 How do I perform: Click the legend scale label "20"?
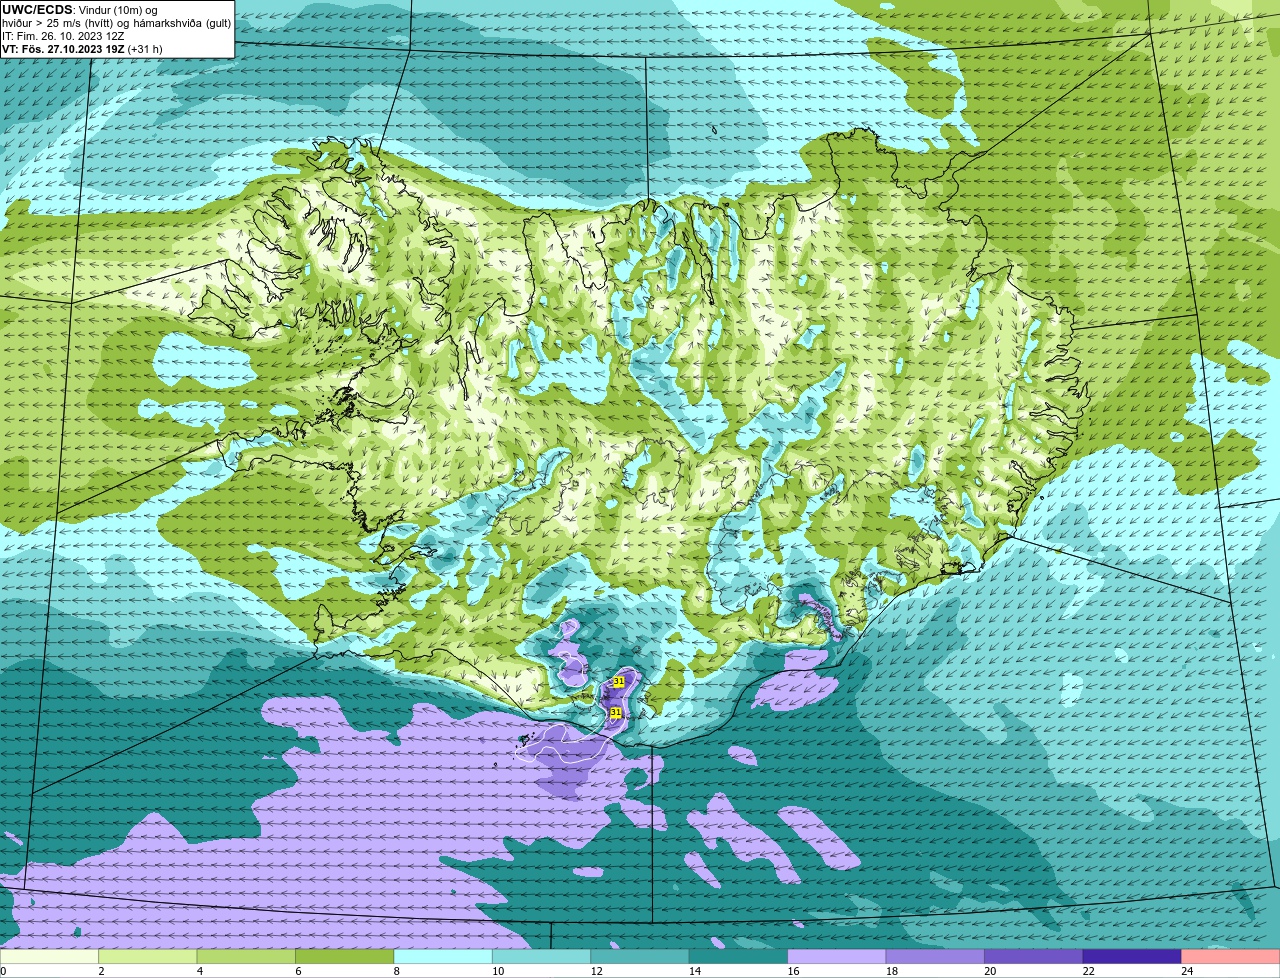coord(990,971)
